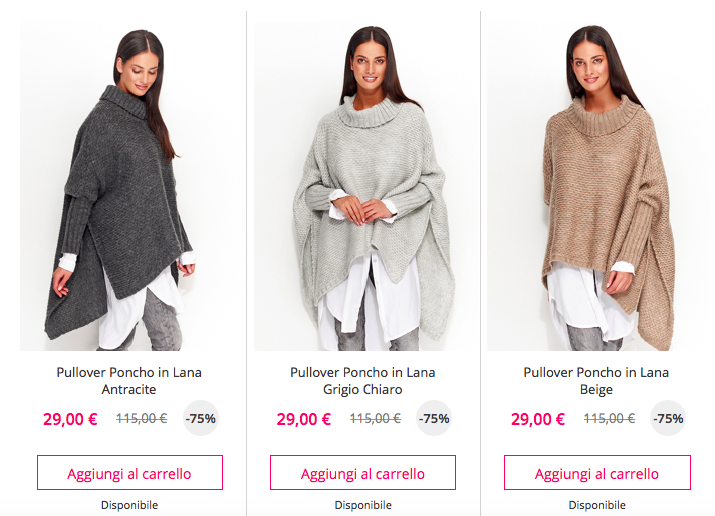Add Grigio Chiaro poncho to cart
715x516 pixels.
click(x=363, y=473)
